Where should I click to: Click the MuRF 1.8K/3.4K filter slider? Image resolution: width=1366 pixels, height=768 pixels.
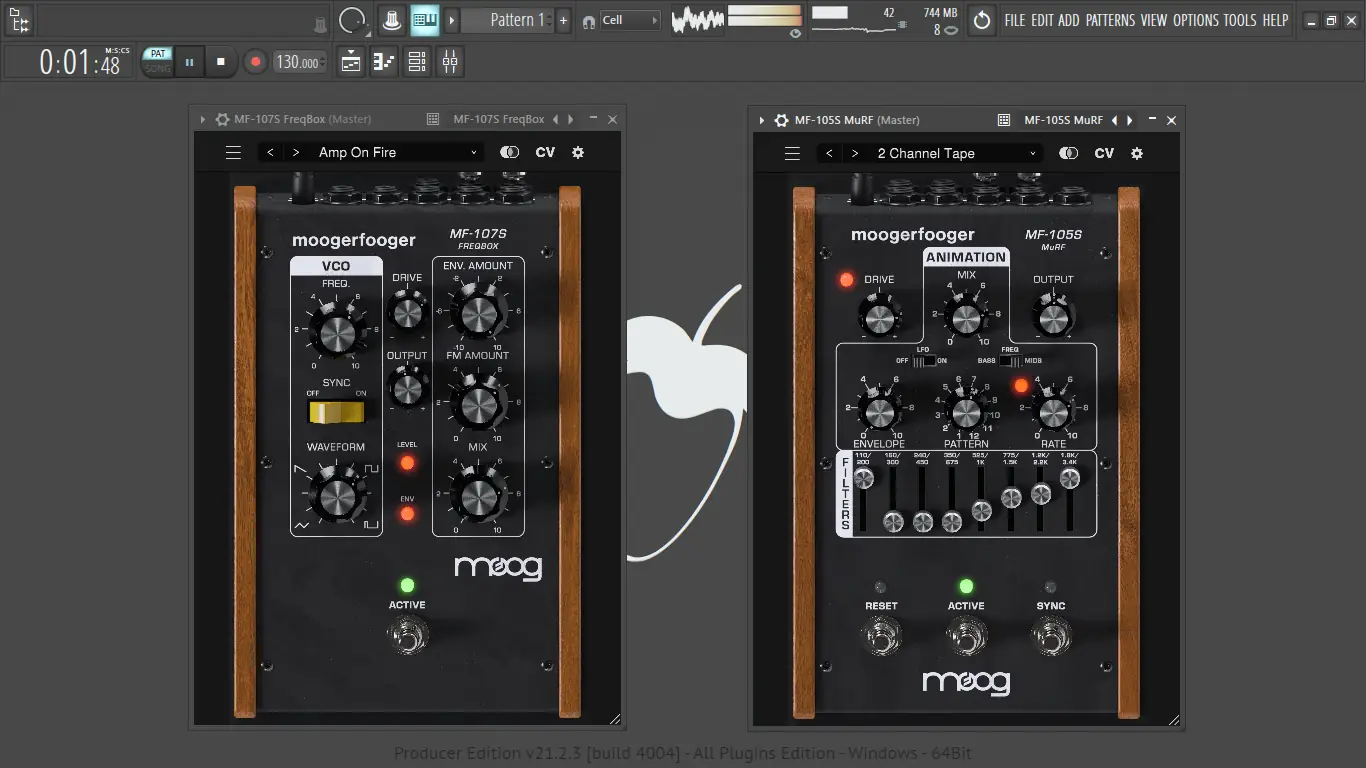[x=1070, y=497]
